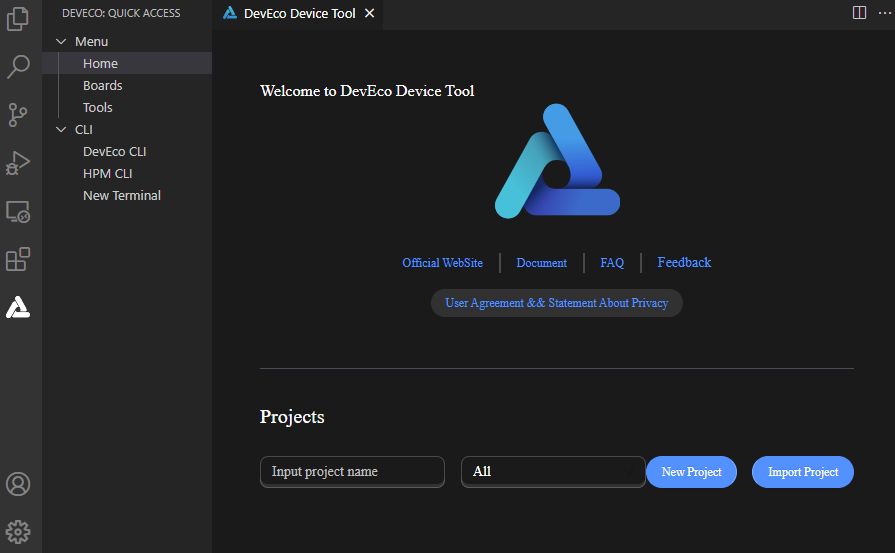Open the Explorer icon in activity bar
Viewport: 895px width, 553px height.
click(18, 19)
